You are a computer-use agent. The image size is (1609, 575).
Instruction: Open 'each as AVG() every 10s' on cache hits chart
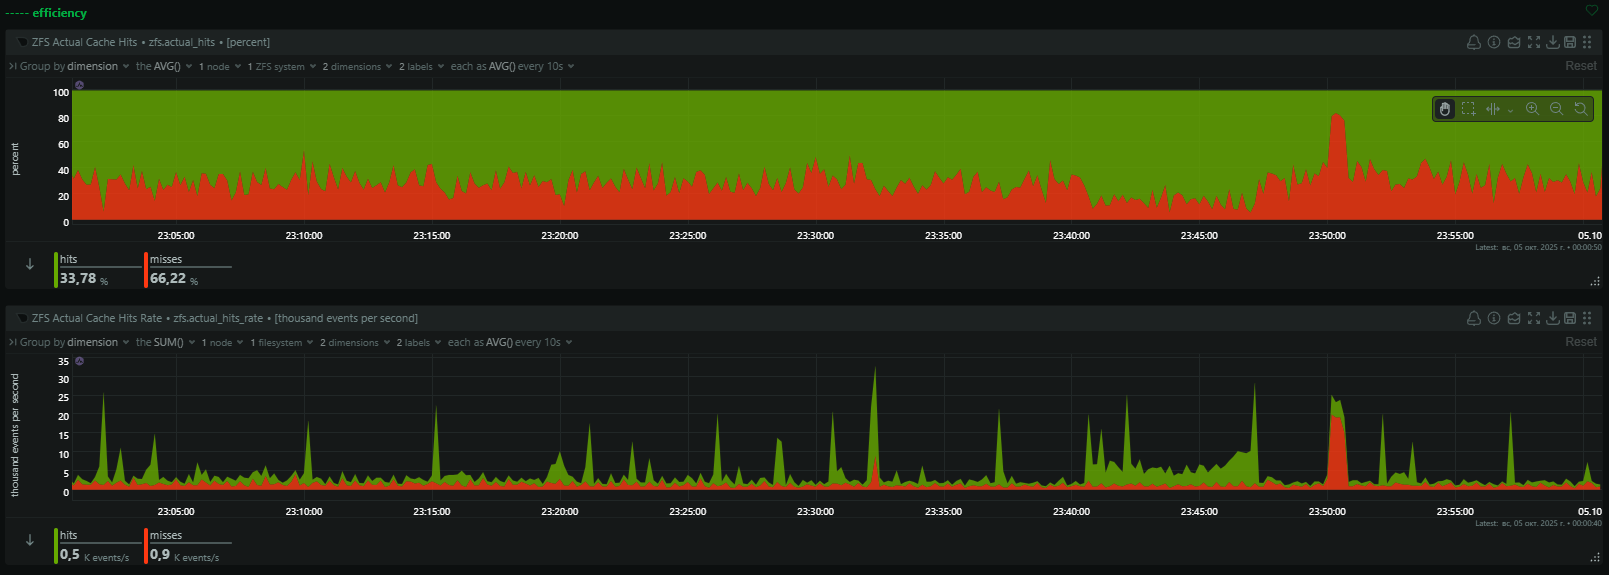pyautogui.click(x=512, y=66)
